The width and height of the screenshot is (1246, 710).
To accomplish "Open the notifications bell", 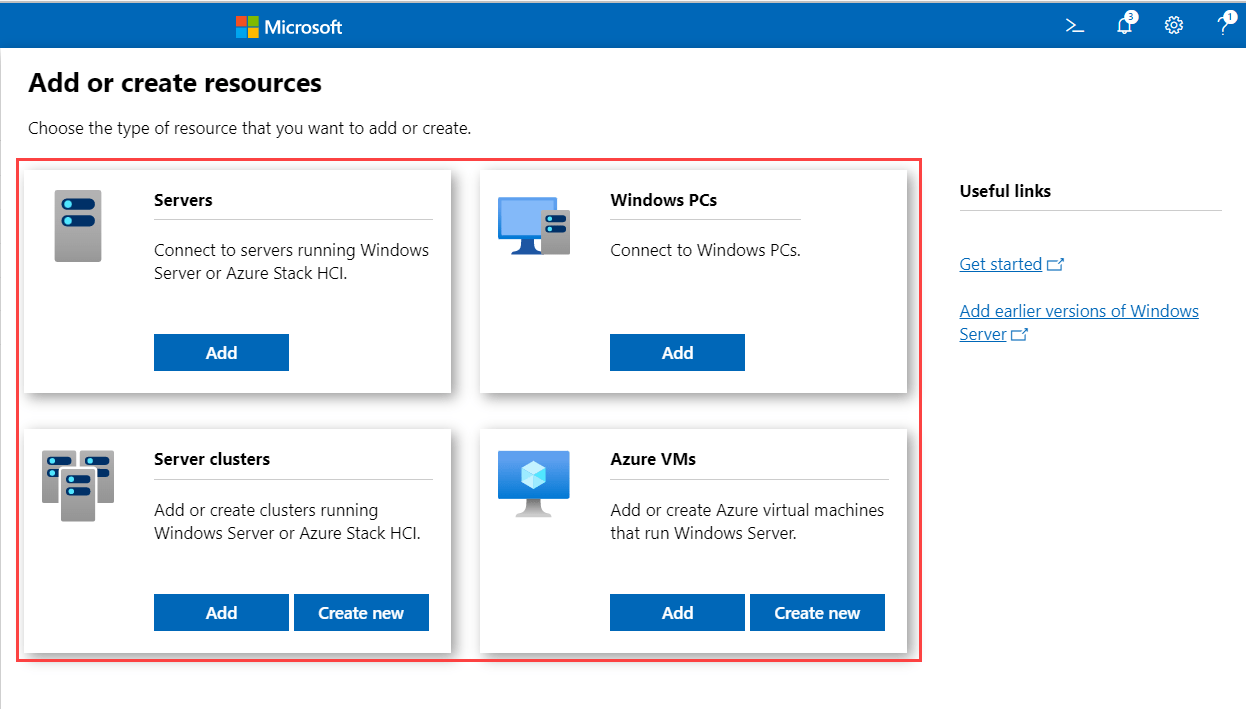I will 1124,25.
